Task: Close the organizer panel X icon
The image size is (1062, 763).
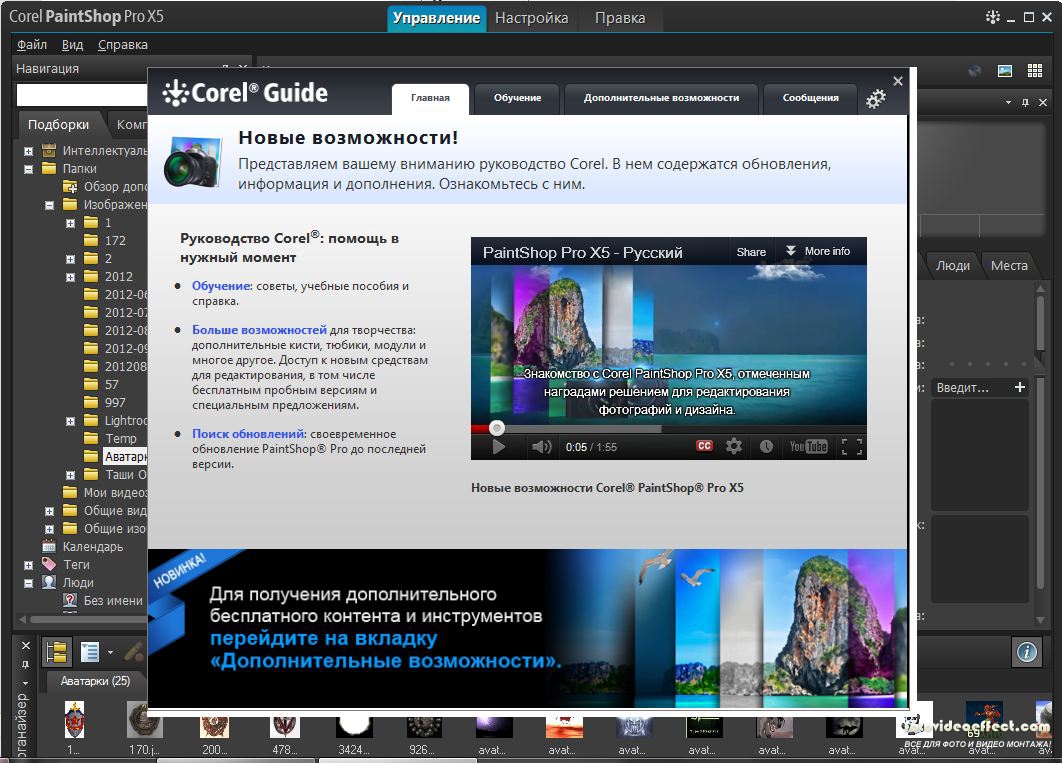Action: [x=26, y=646]
